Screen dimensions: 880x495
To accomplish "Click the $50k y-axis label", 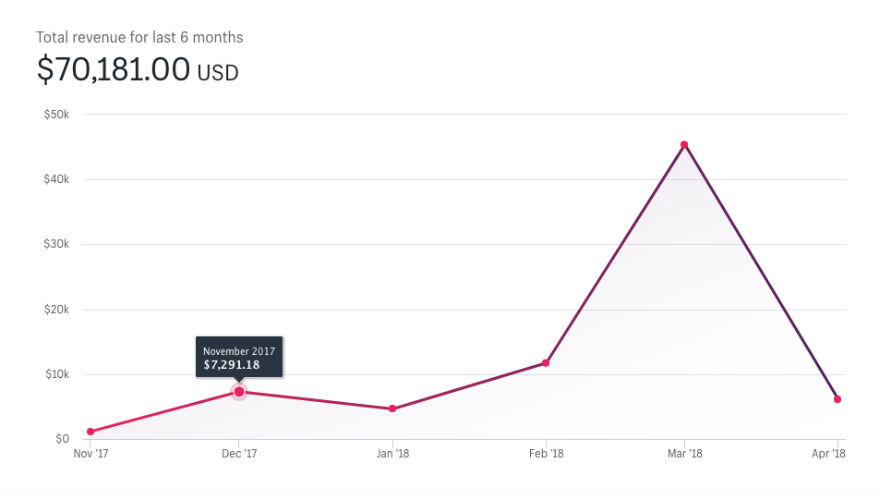I will coord(55,114).
